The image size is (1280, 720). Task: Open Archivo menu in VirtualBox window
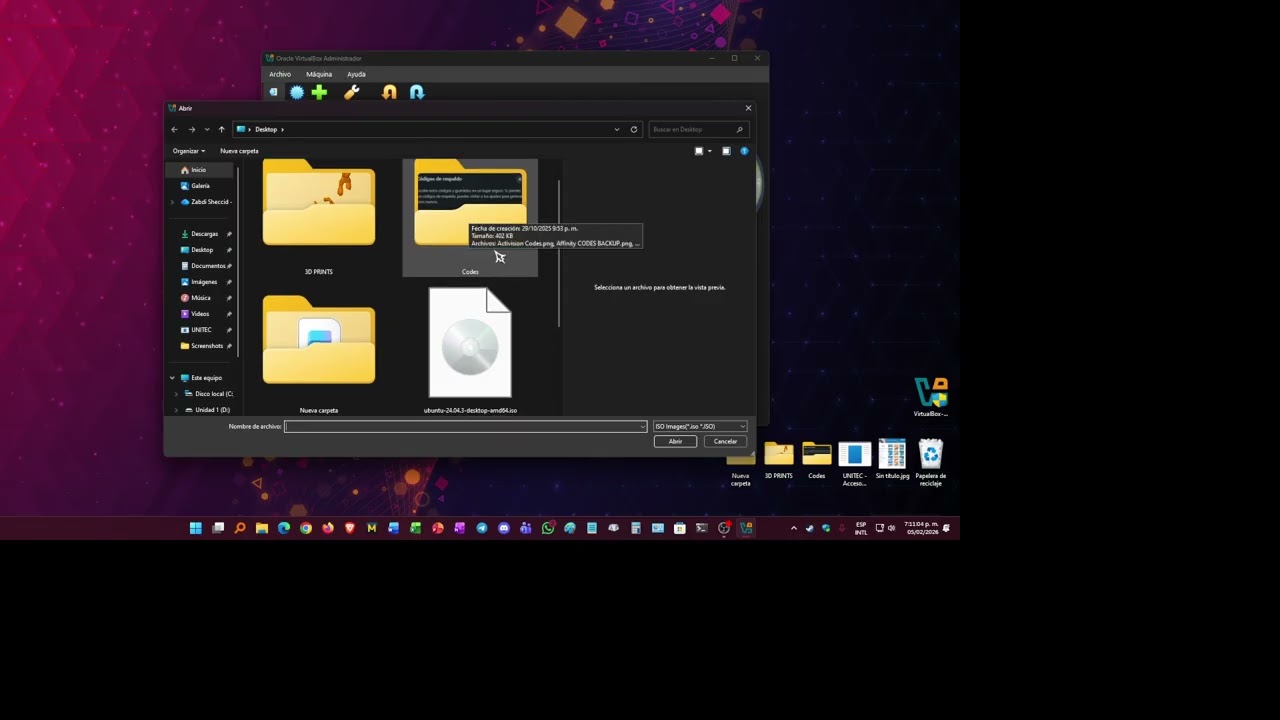(x=280, y=74)
